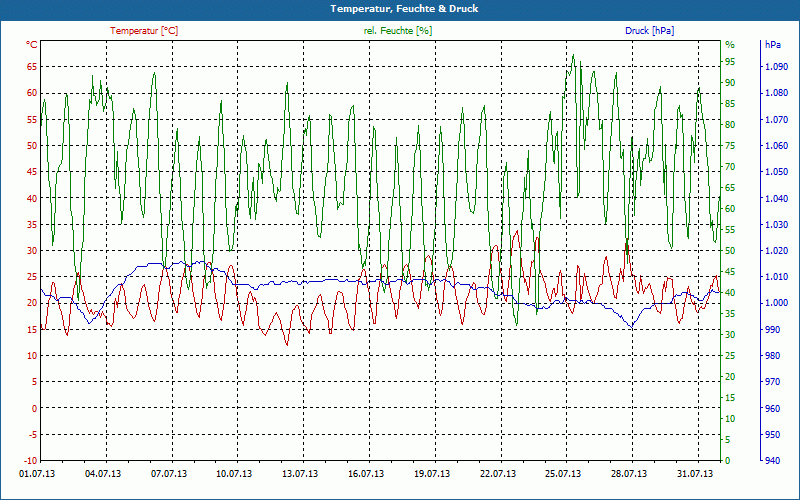Click the date label 28.07.13
The height and width of the screenshot is (500, 800).
pyautogui.click(x=630, y=474)
